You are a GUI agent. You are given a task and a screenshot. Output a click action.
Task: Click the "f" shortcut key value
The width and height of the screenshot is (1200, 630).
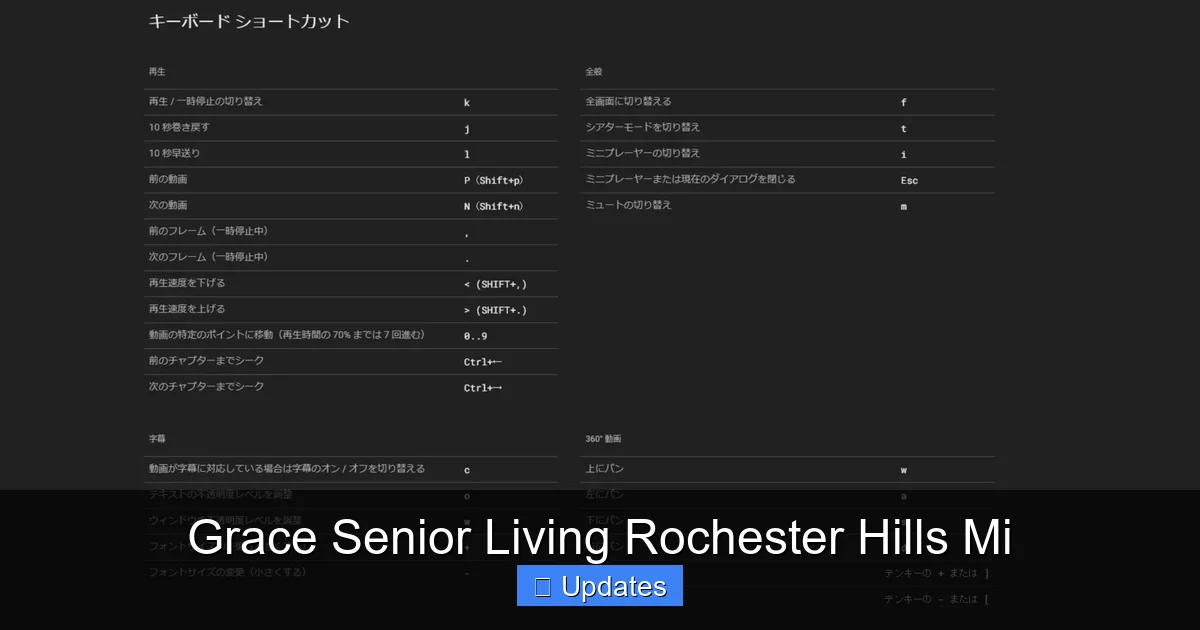[904, 103]
